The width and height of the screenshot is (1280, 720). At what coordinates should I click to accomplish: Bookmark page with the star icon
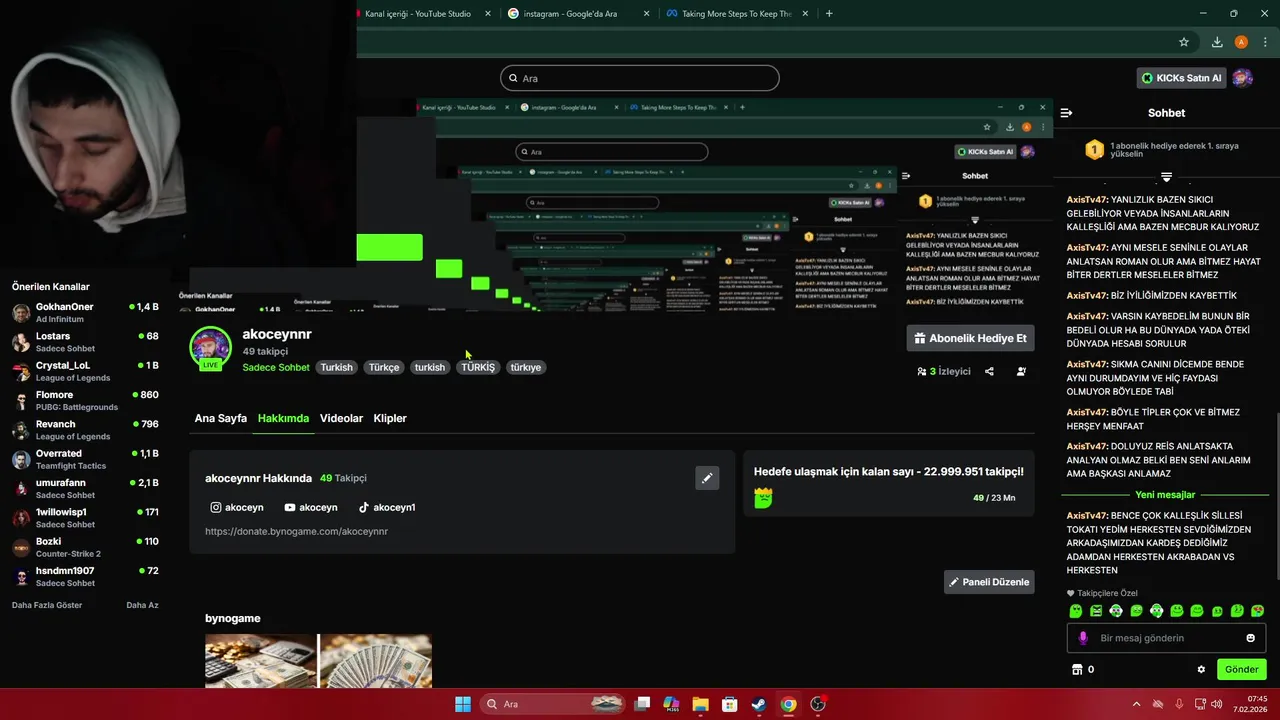click(x=1184, y=42)
